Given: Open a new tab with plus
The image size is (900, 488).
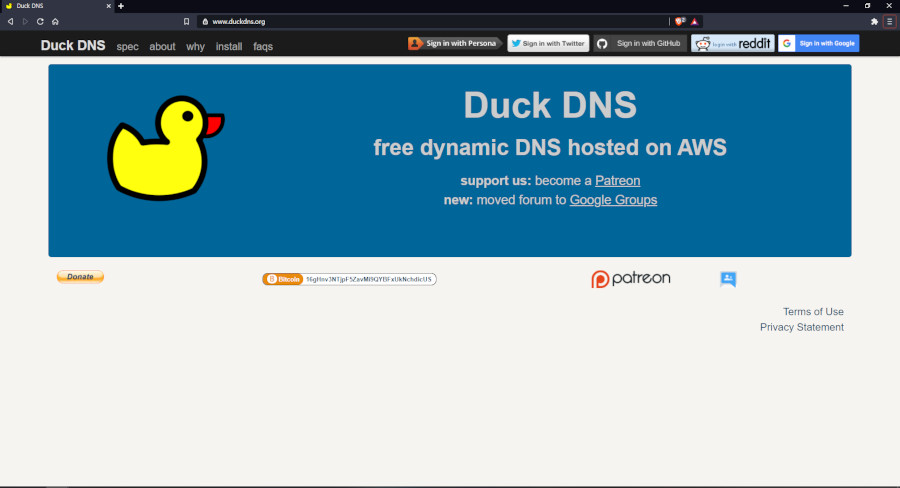Looking at the screenshot, I should [121, 6].
